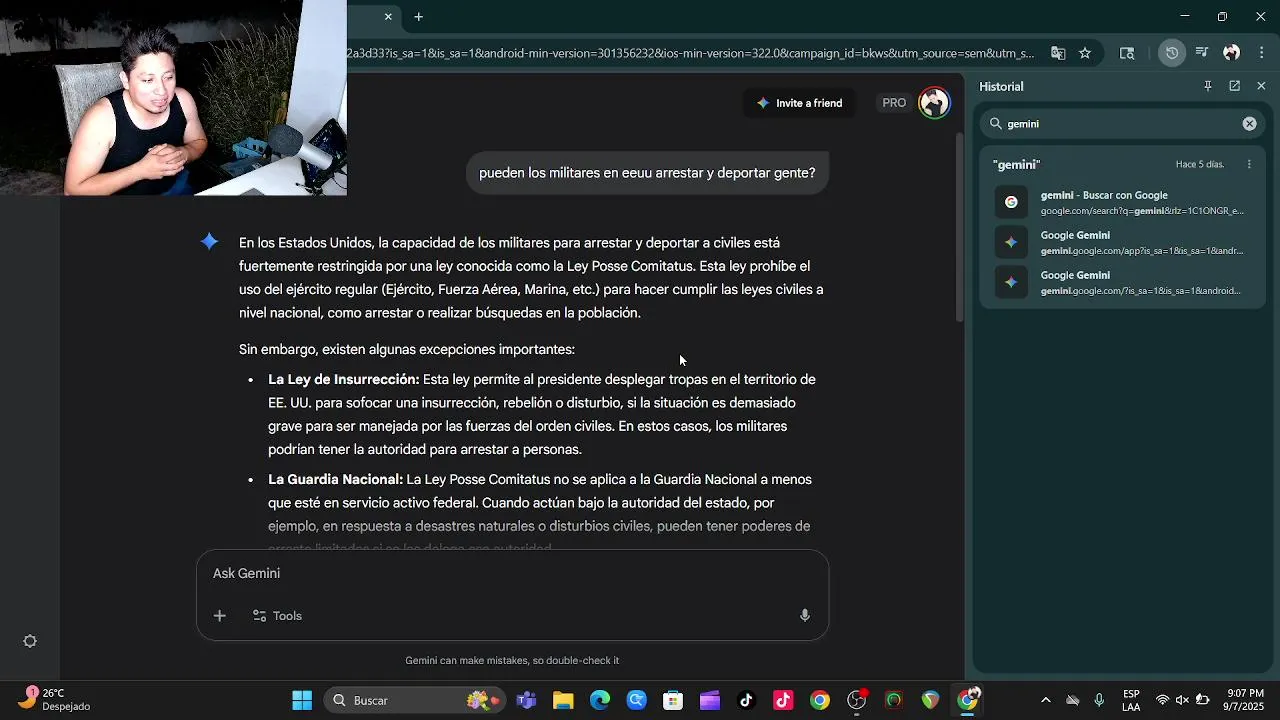
Task: Open Clipchamp purple icon in taskbar
Action: click(710, 700)
